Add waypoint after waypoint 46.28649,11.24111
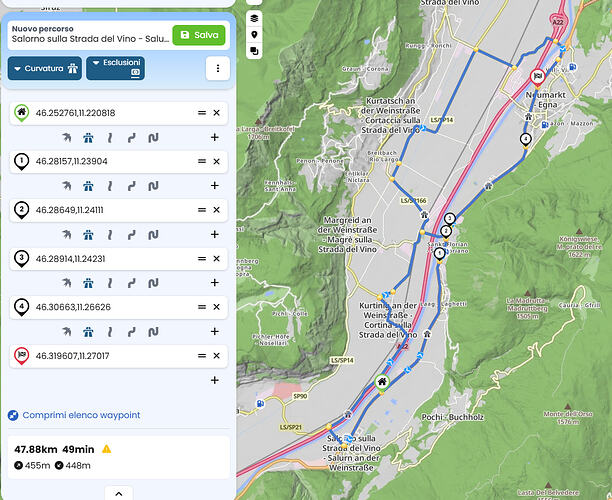Viewport: 612px width, 500px height. pyautogui.click(x=215, y=234)
